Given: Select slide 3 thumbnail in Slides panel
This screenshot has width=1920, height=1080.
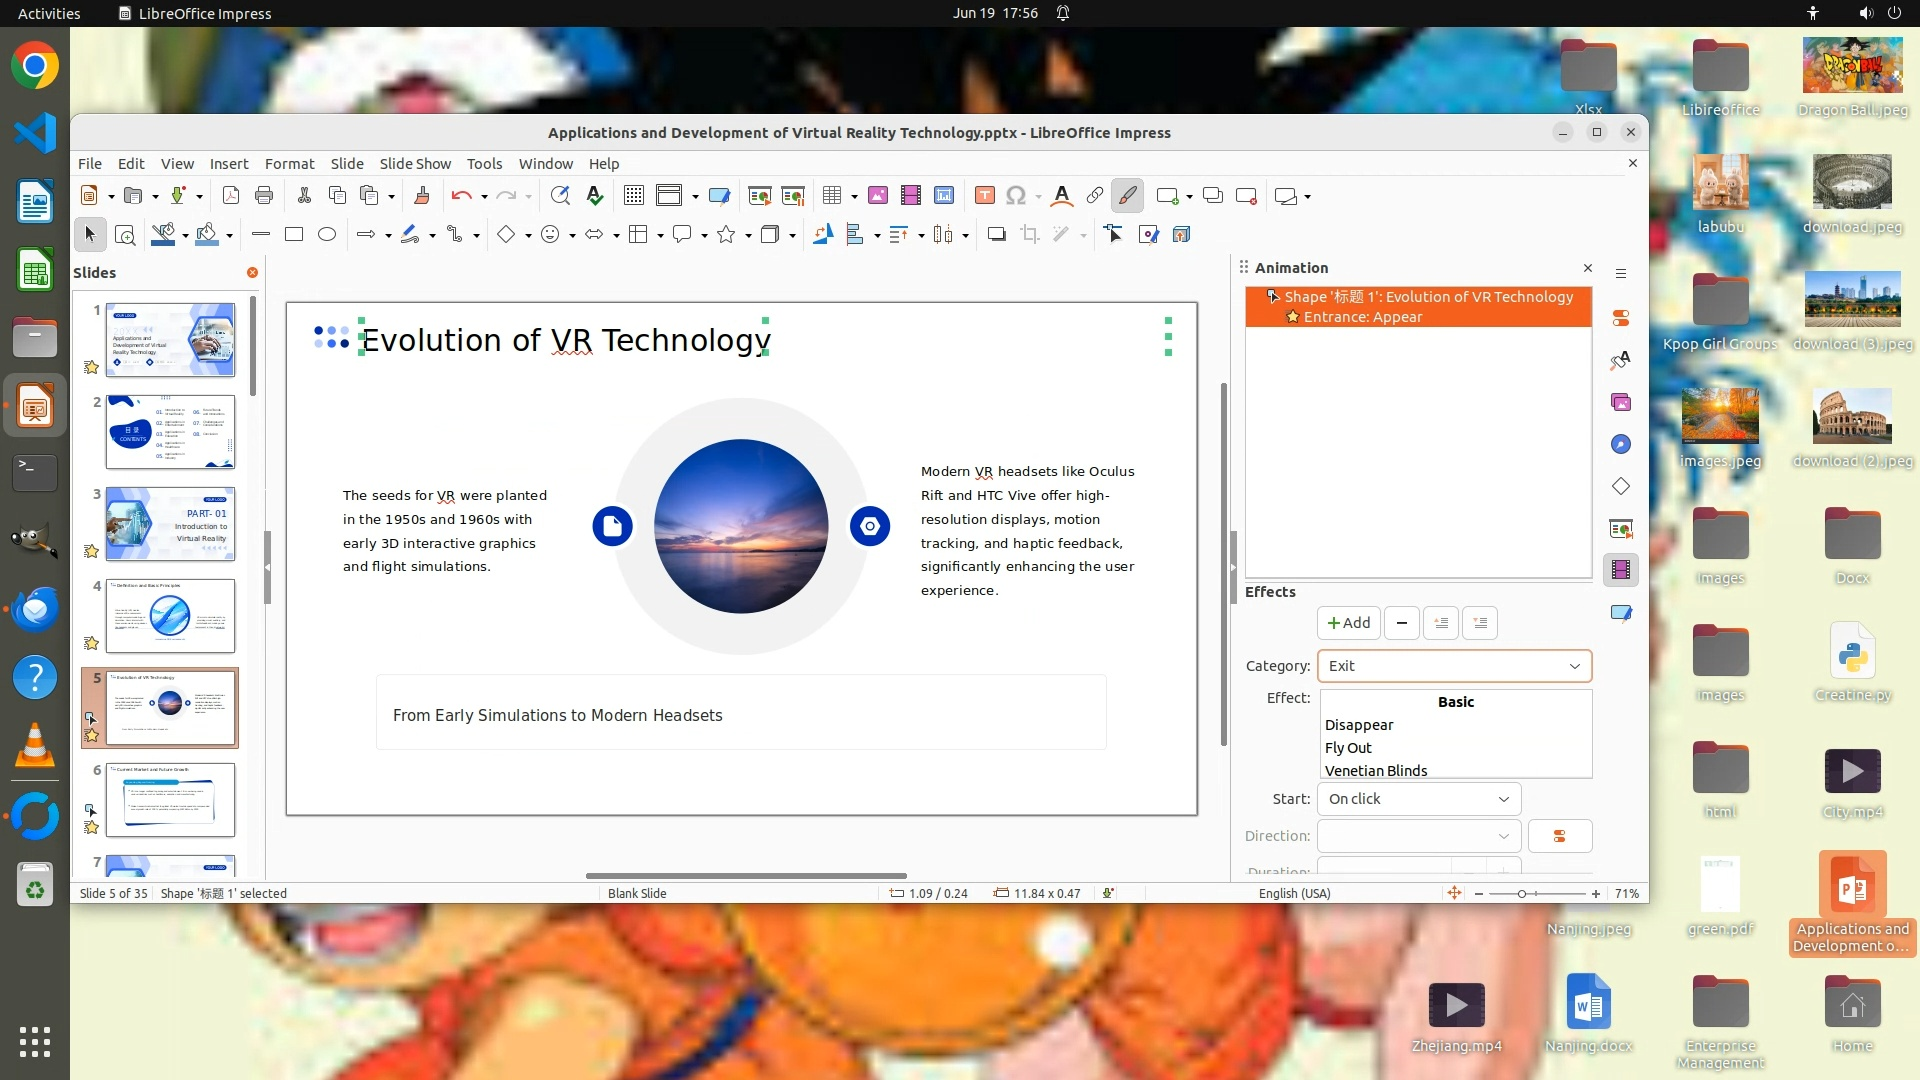Looking at the screenshot, I should (x=170, y=524).
